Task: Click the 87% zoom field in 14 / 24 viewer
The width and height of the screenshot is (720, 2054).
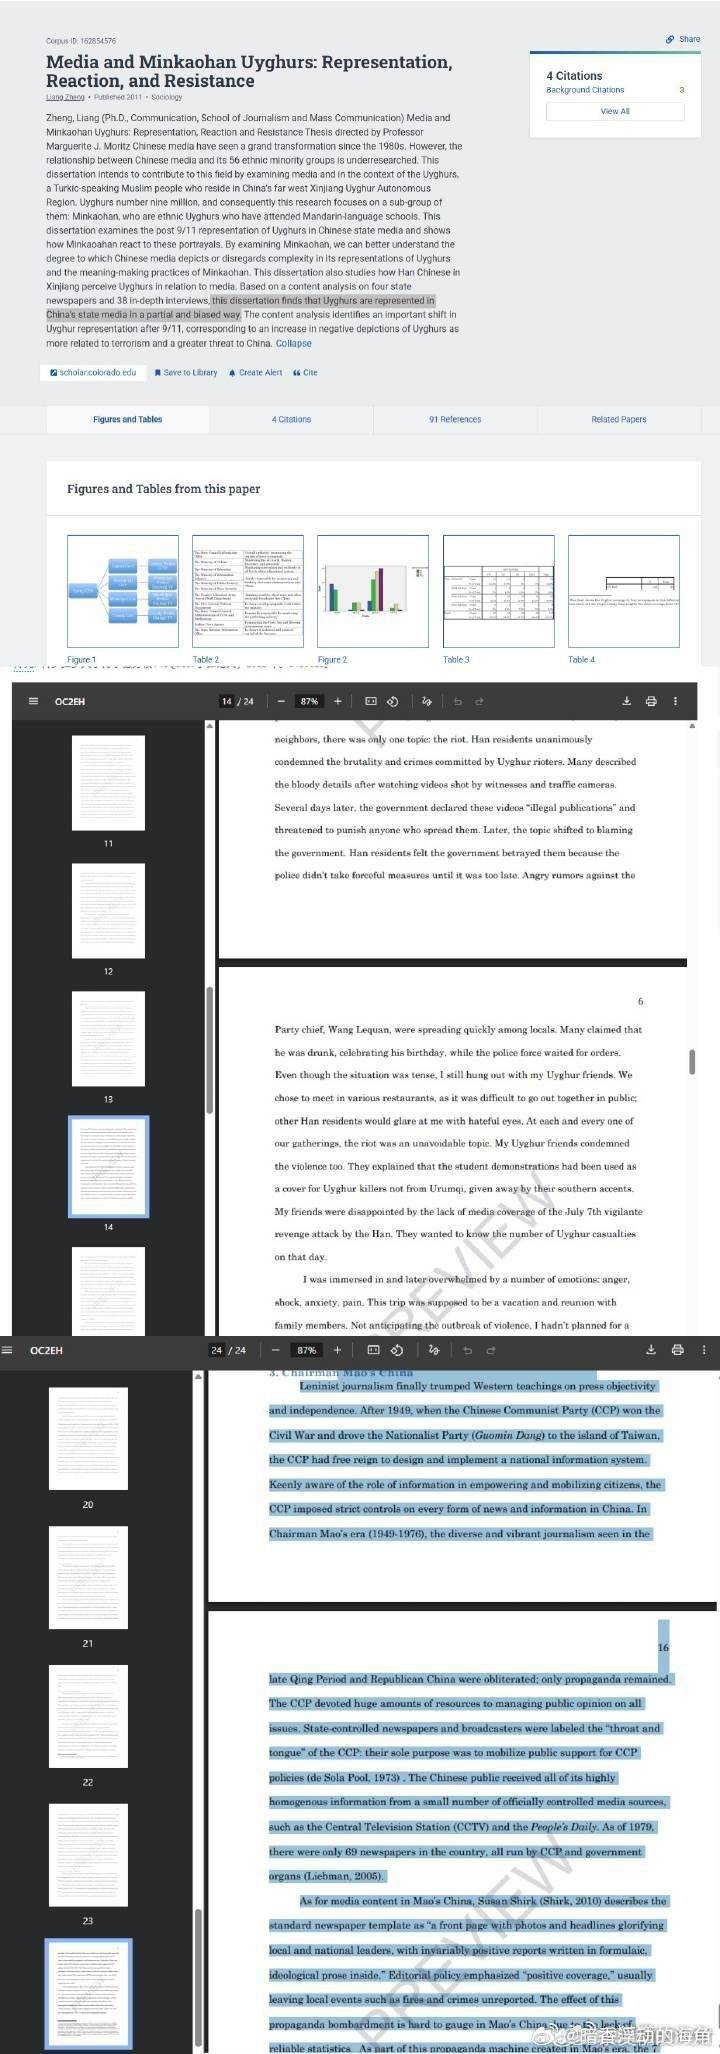Action: (x=310, y=701)
